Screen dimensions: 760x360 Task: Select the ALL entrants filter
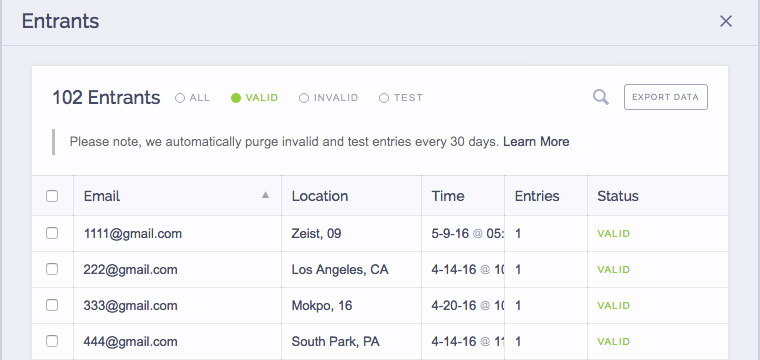[x=192, y=98]
